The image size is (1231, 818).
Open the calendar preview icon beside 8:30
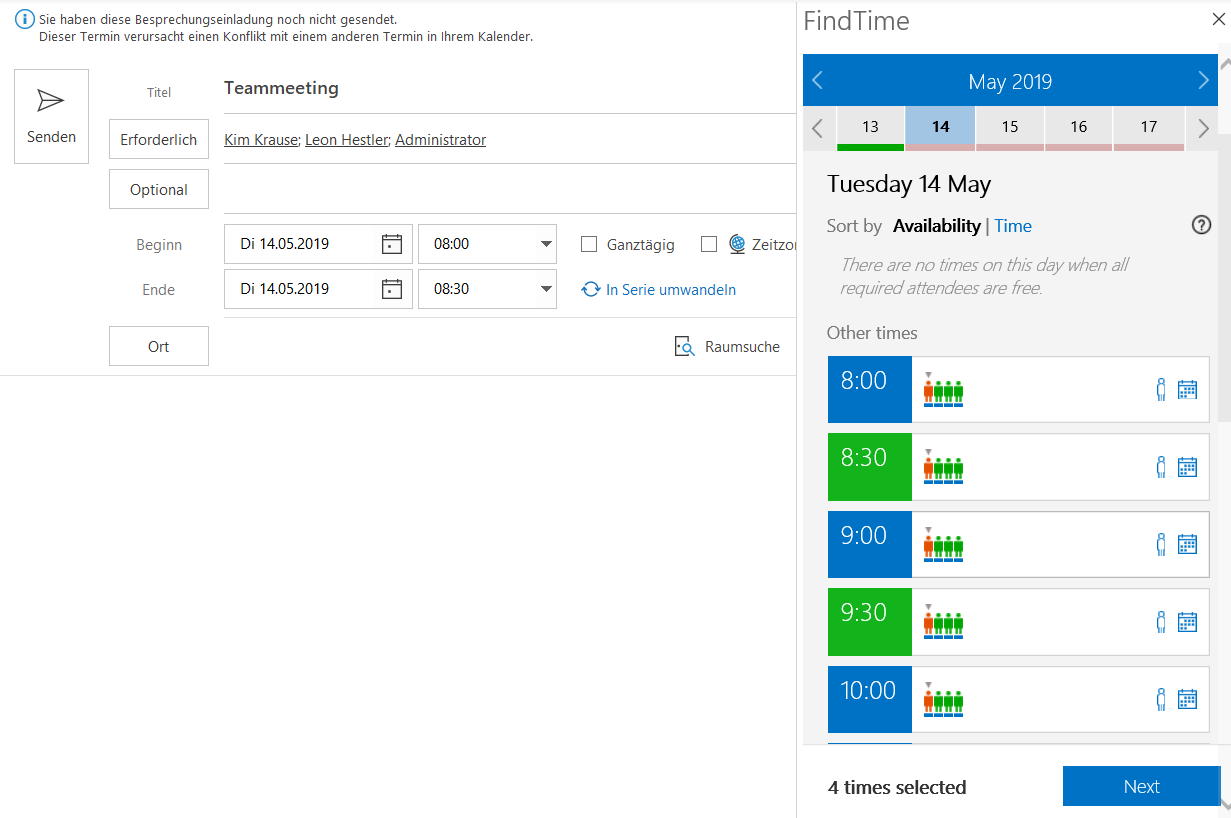coord(1187,467)
